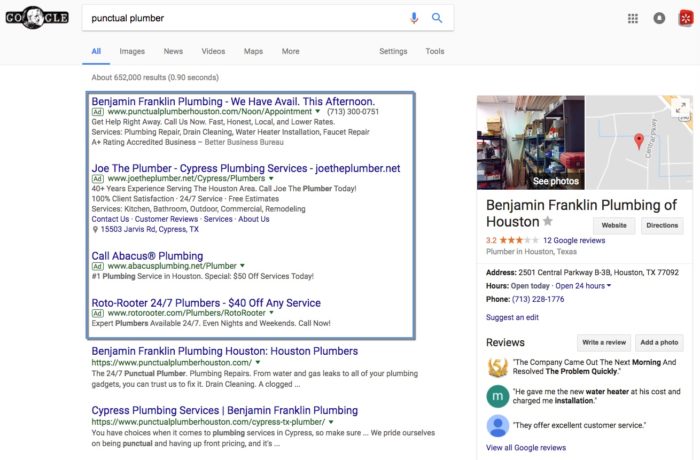700x460 pixels.
Task: Open the More menu
Action: tap(291, 51)
